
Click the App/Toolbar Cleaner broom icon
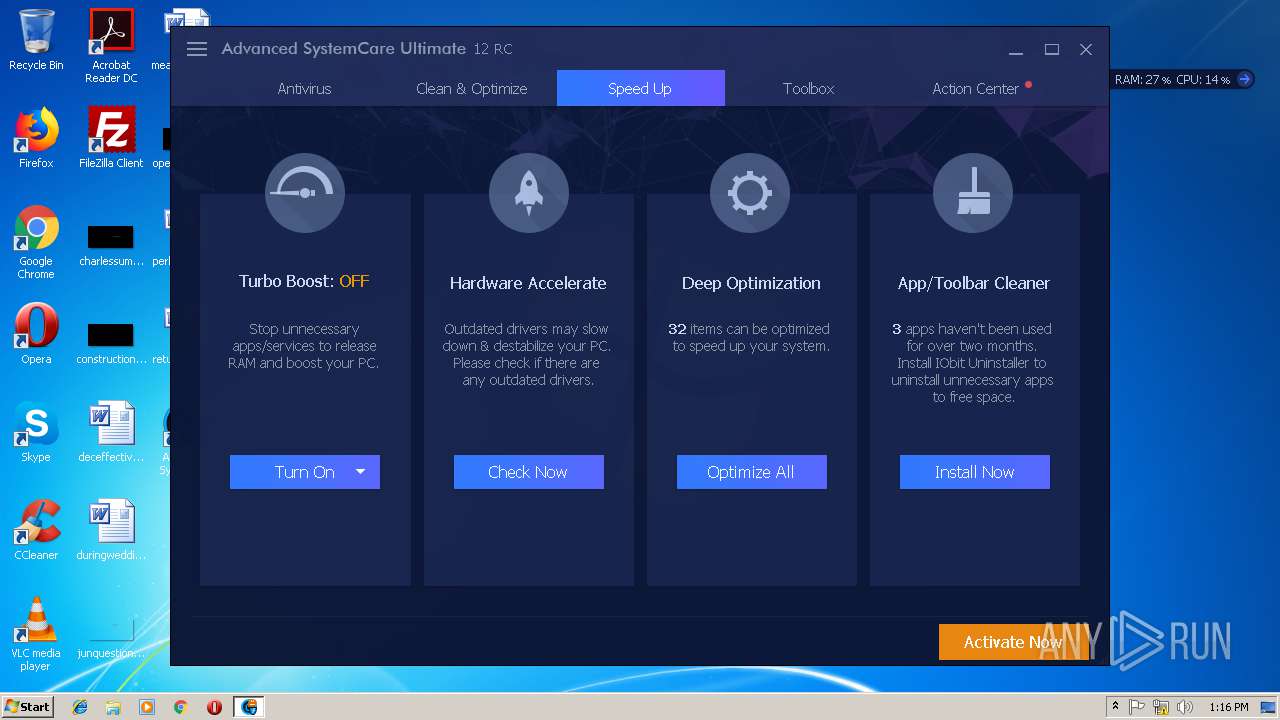[973, 193]
